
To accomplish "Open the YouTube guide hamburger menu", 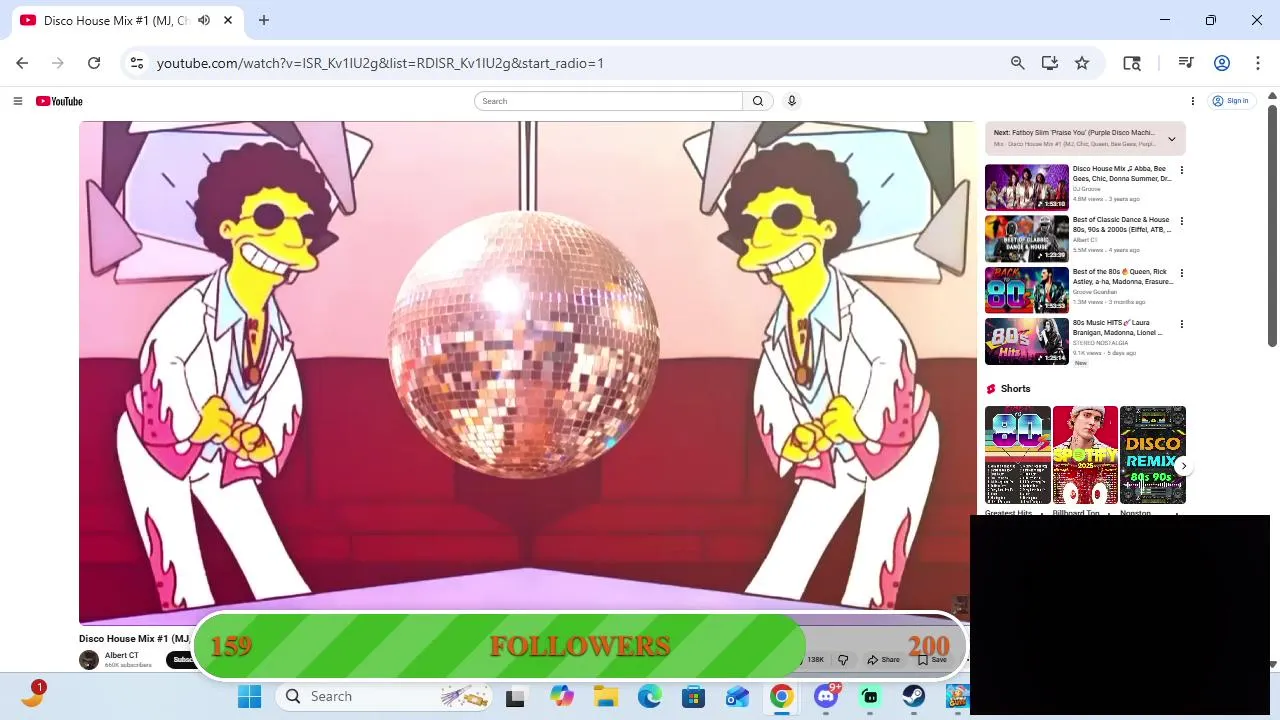I will (x=17, y=101).
